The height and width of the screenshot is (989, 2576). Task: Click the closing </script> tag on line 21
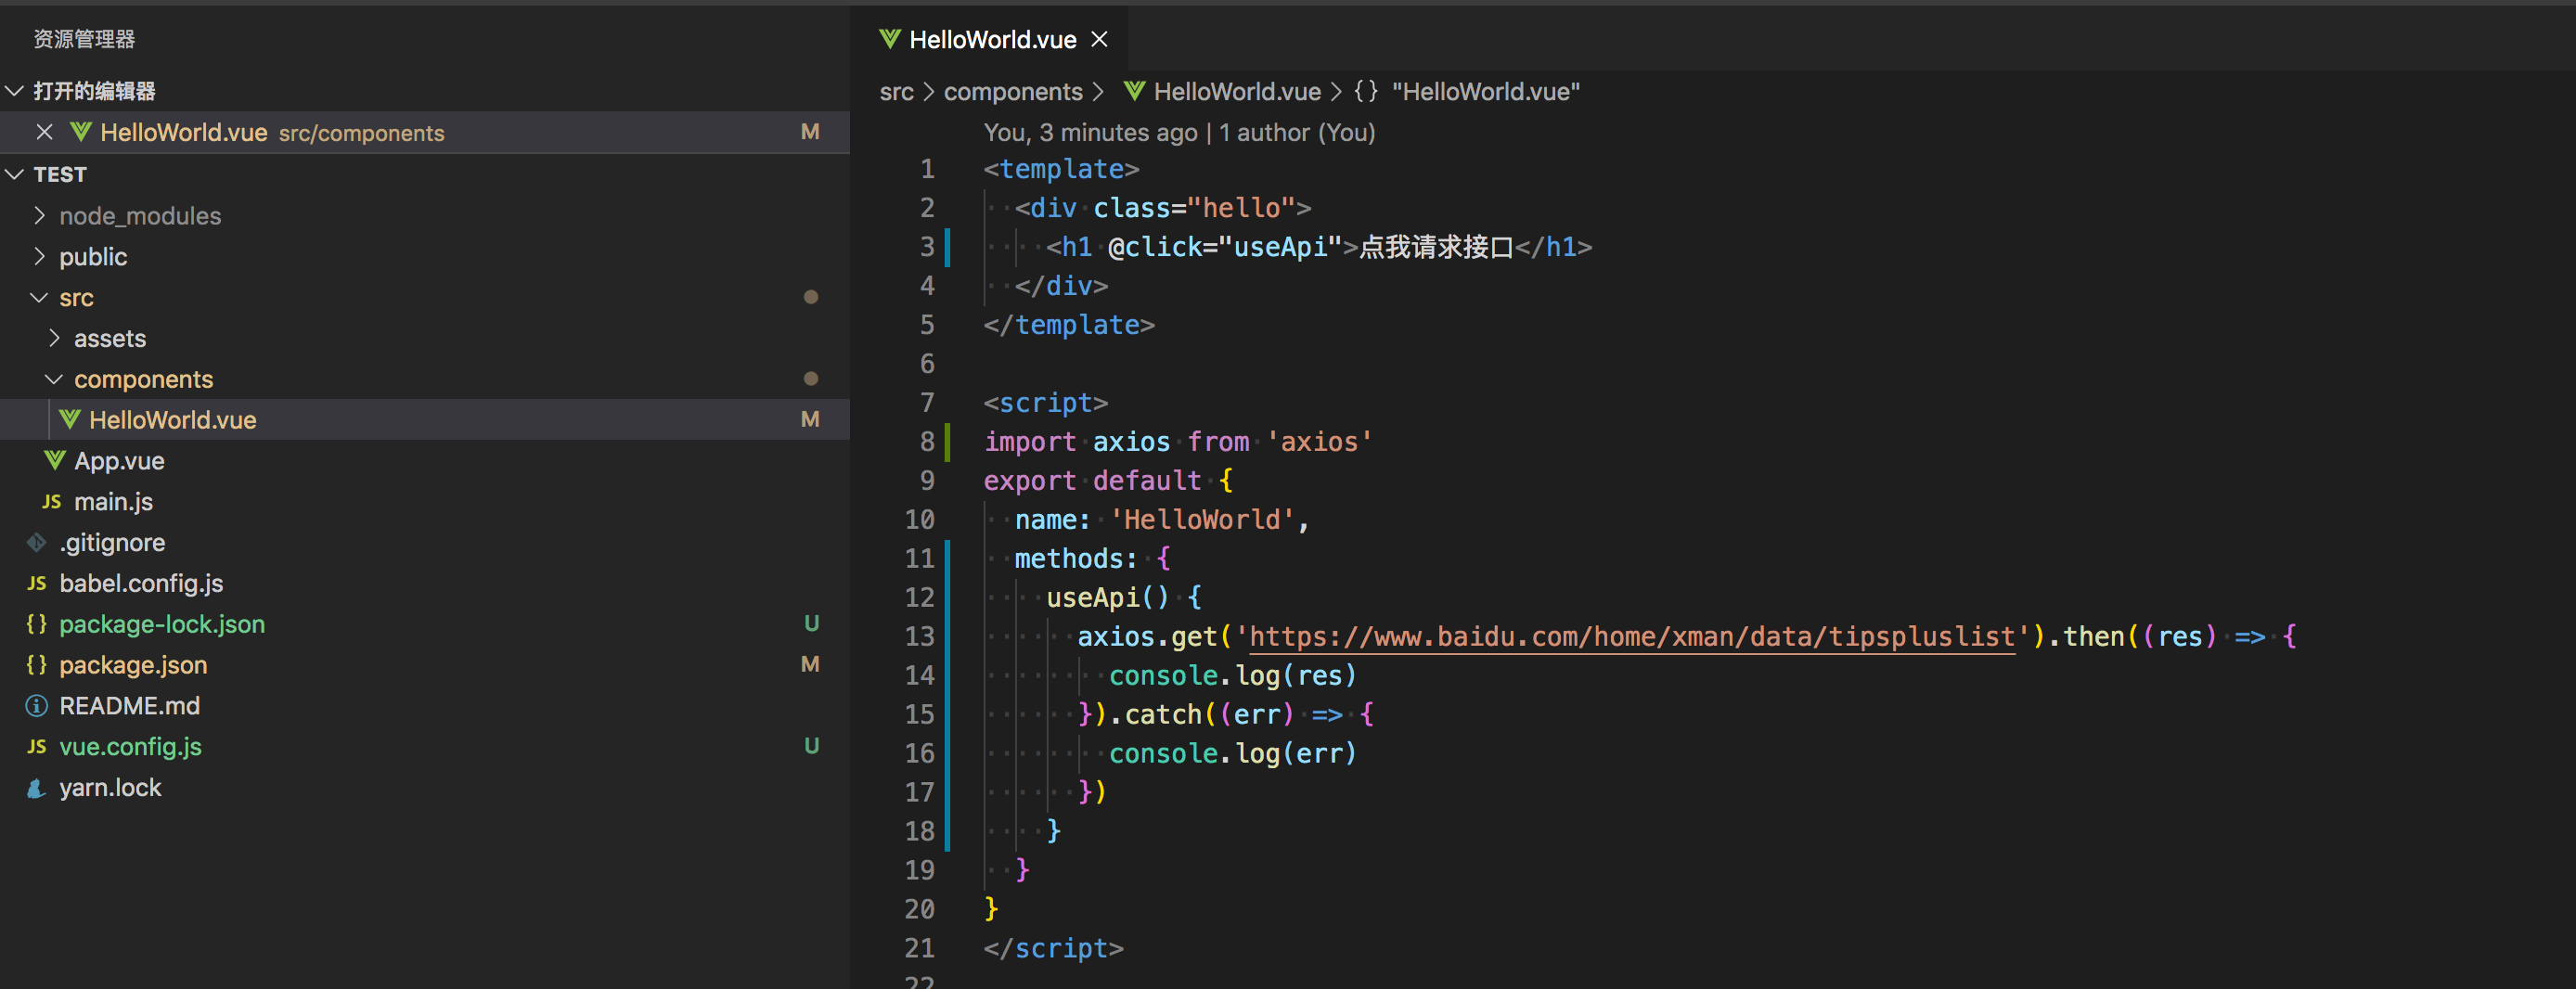[x=1053, y=948]
